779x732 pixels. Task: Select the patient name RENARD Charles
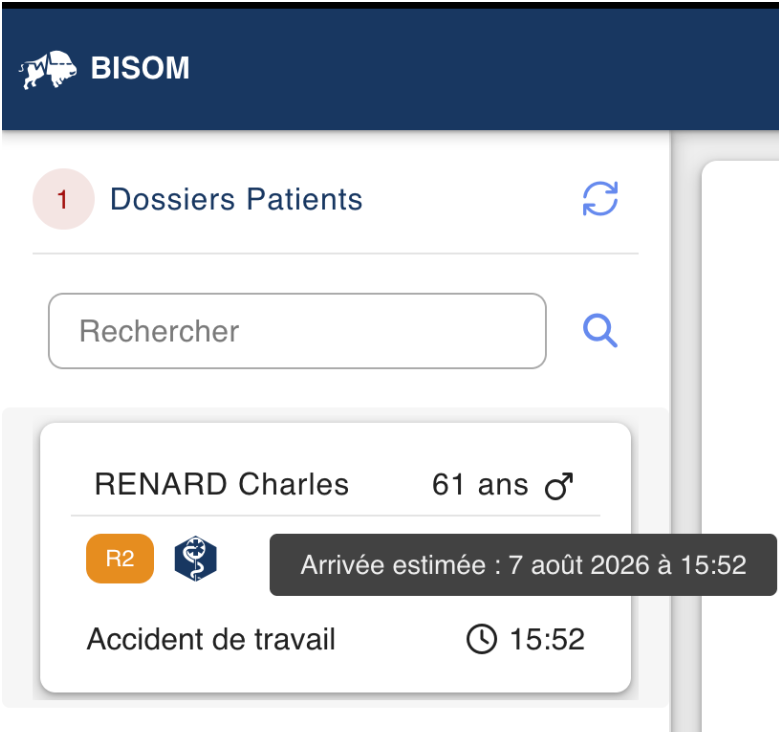(222, 485)
